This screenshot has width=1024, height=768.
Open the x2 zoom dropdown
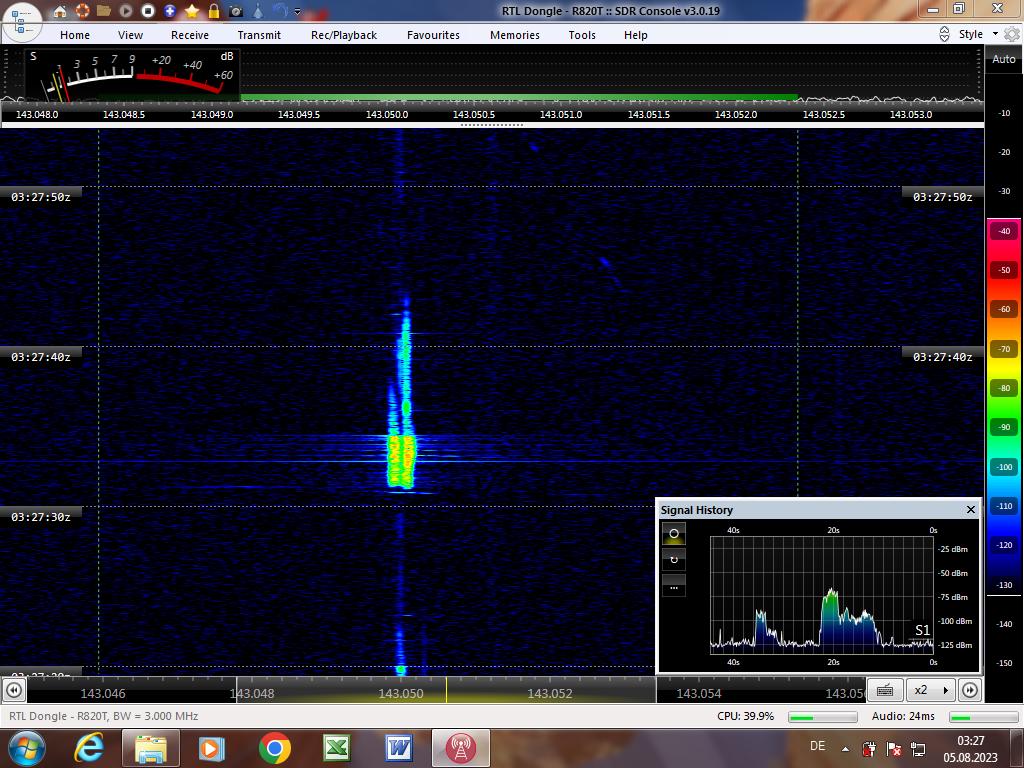tap(931, 690)
